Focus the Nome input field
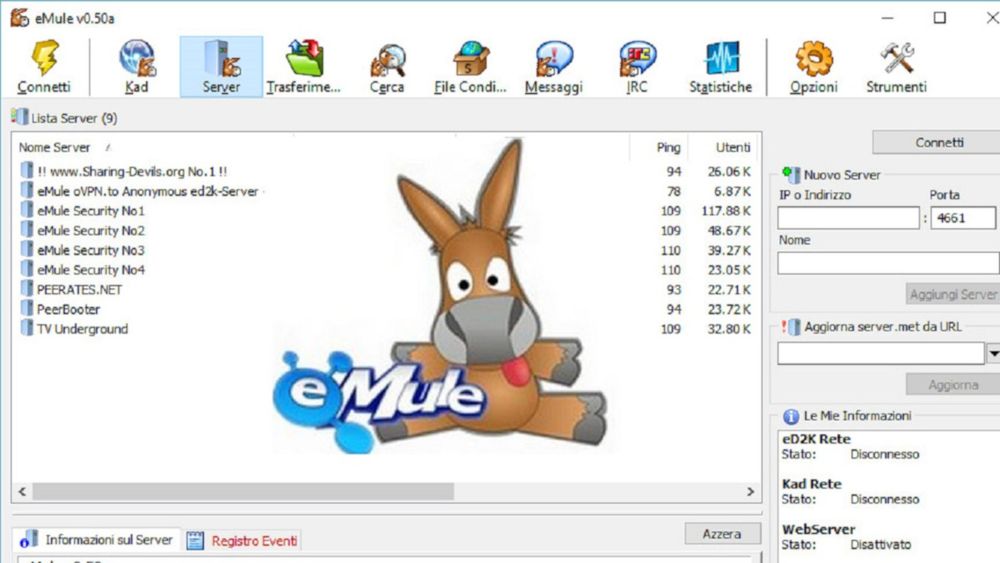 point(888,263)
